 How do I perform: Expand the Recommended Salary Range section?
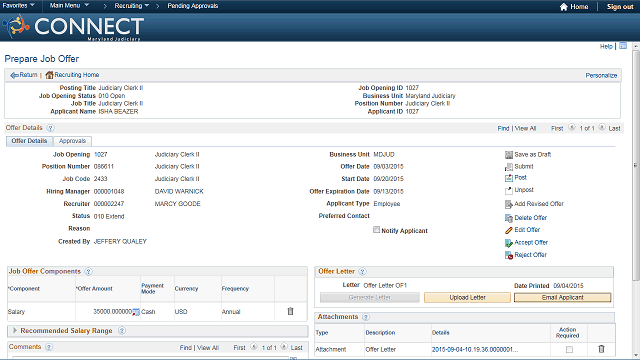tap(15, 330)
